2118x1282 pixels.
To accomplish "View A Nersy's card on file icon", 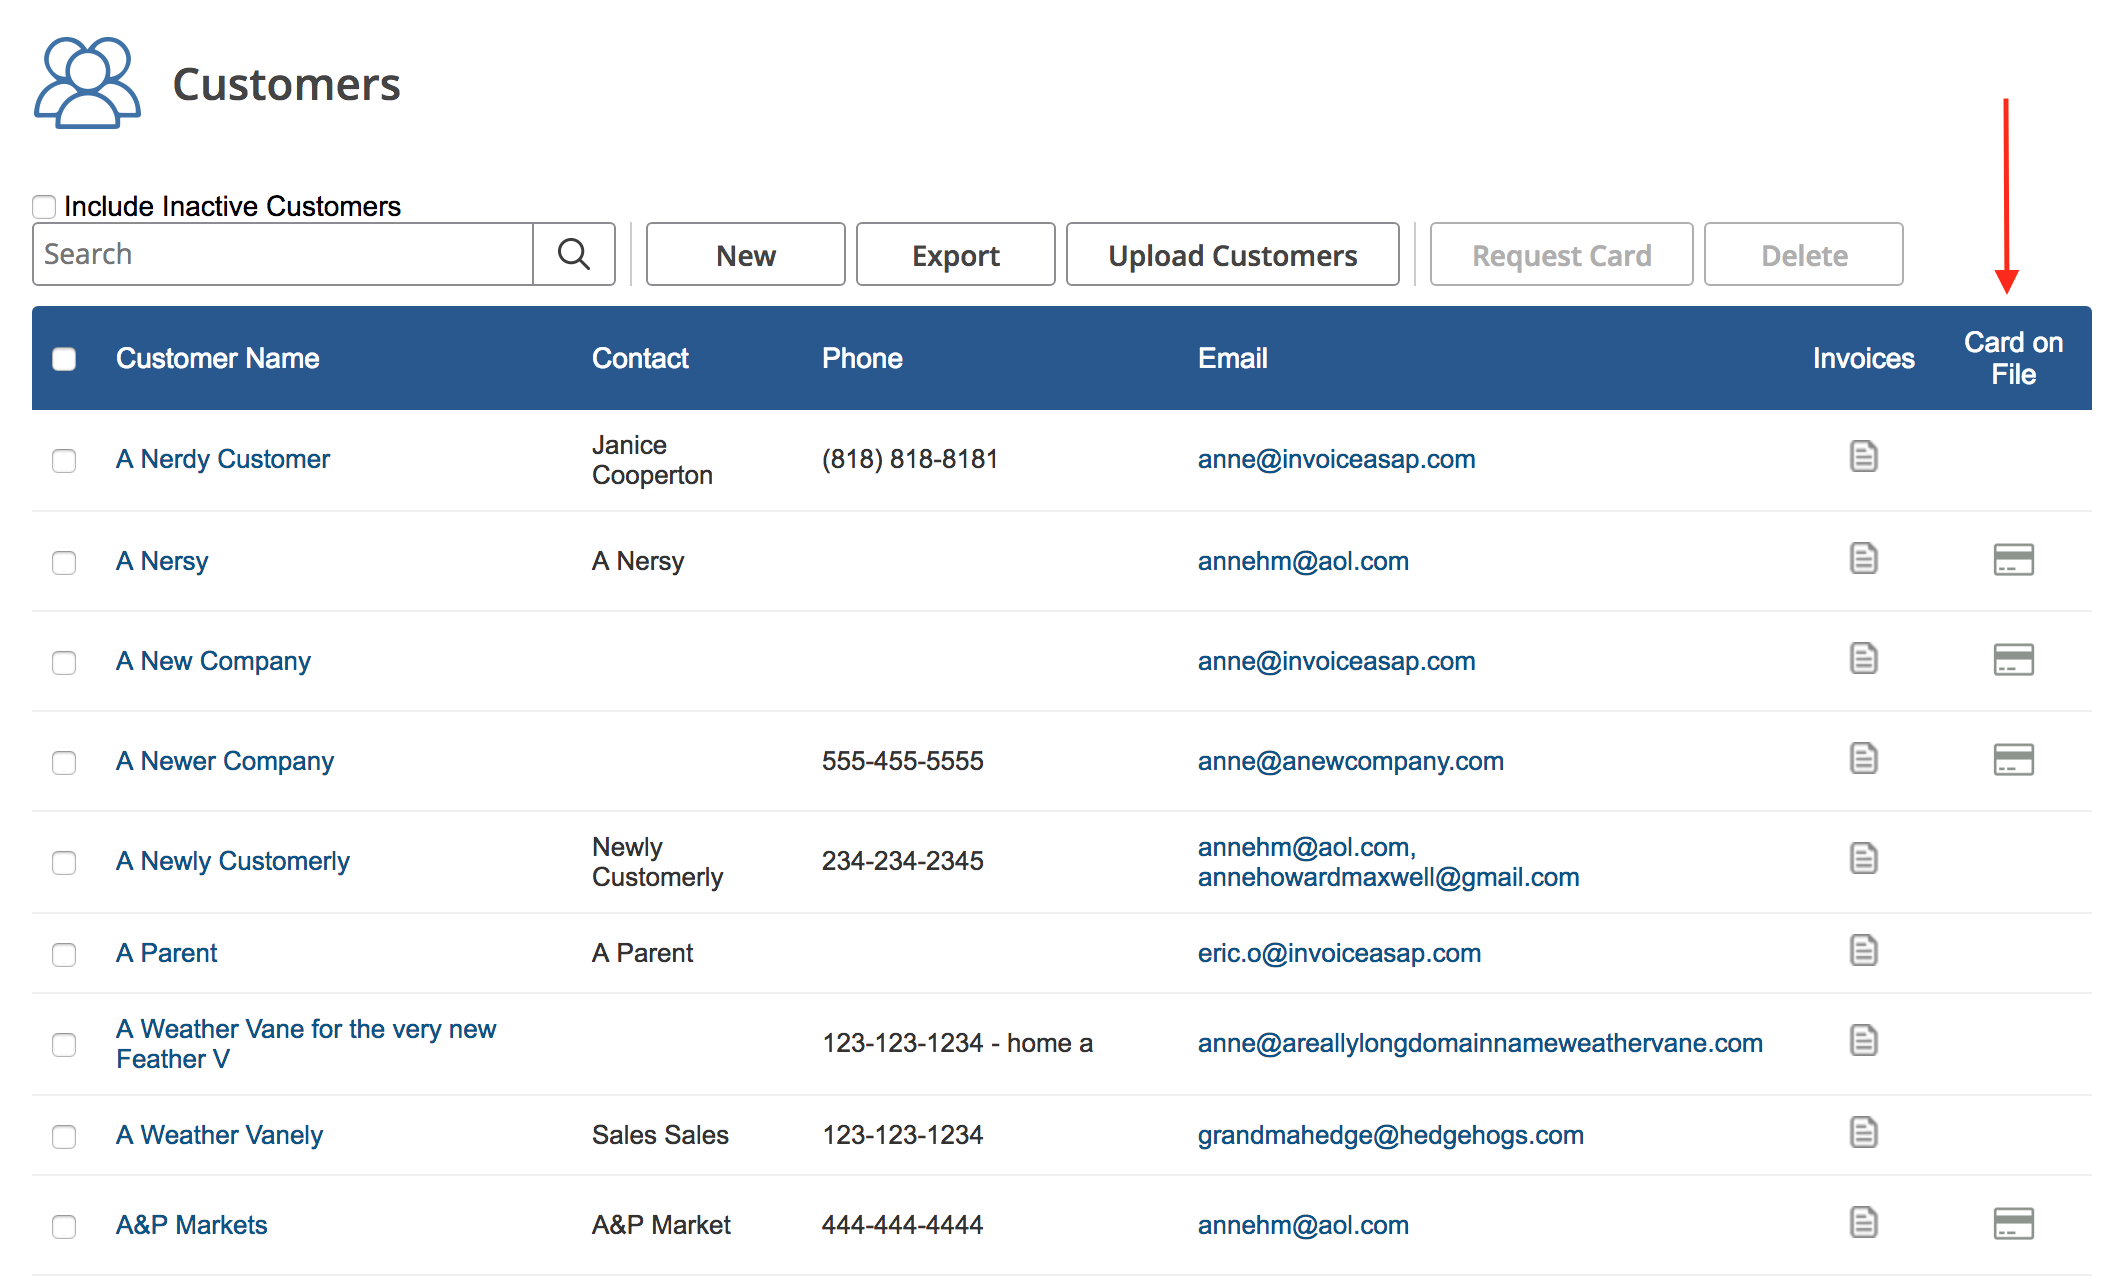I will [2013, 559].
